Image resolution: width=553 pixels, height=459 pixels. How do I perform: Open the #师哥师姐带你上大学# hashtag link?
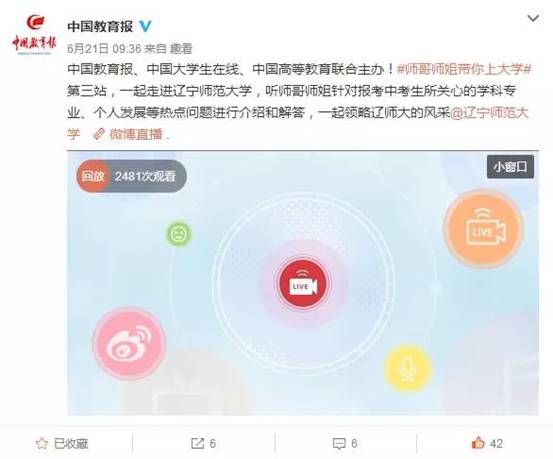point(464,69)
